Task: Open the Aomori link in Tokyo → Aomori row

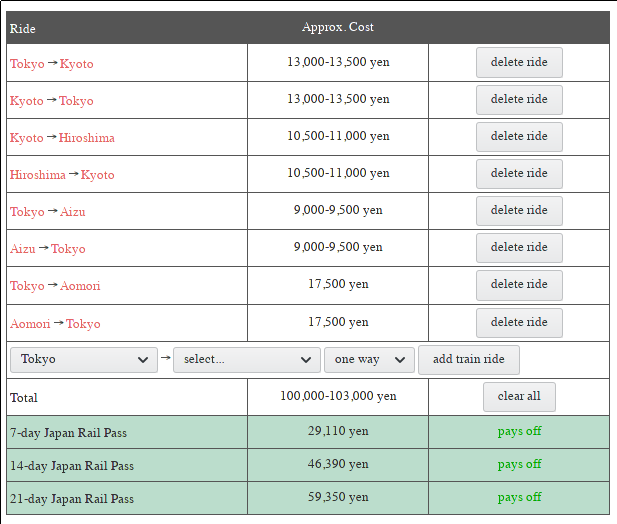Action: pos(80,286)
